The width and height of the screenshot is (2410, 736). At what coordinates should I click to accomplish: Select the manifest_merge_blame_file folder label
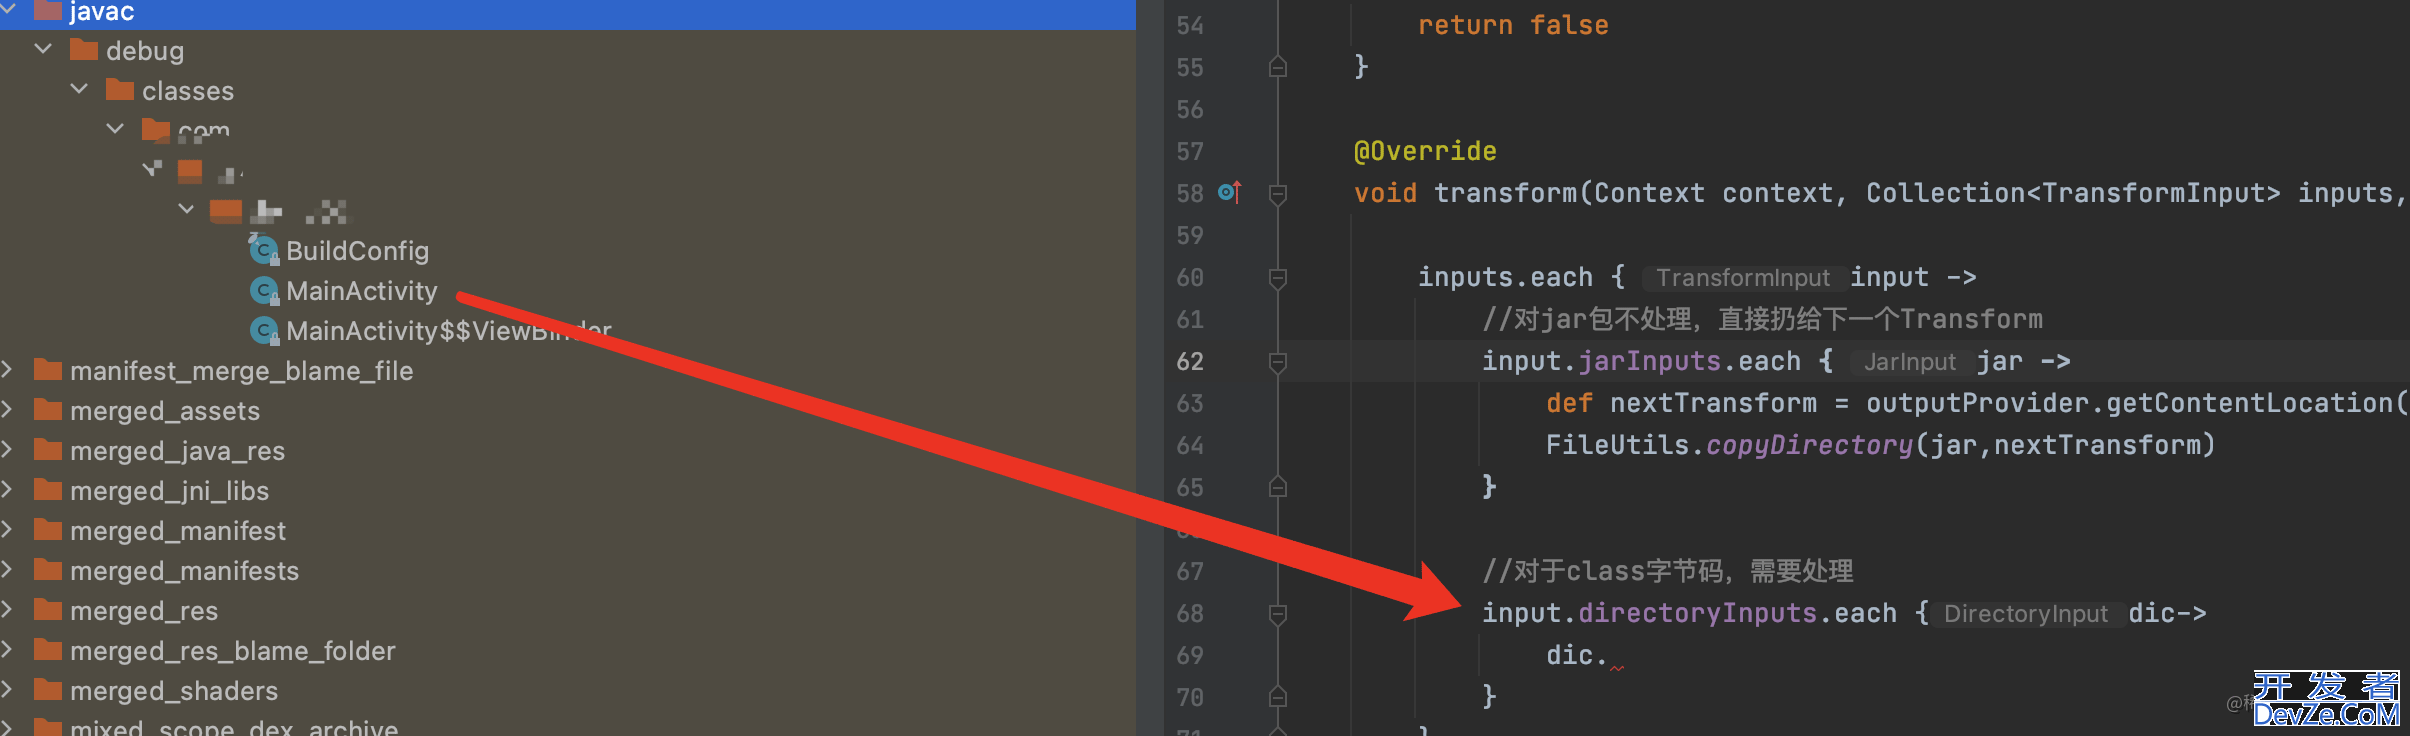(241, 370)
